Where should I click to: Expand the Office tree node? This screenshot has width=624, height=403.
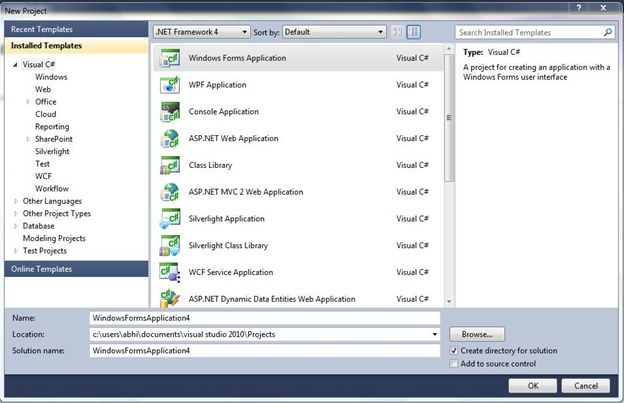tap(28, 102)
